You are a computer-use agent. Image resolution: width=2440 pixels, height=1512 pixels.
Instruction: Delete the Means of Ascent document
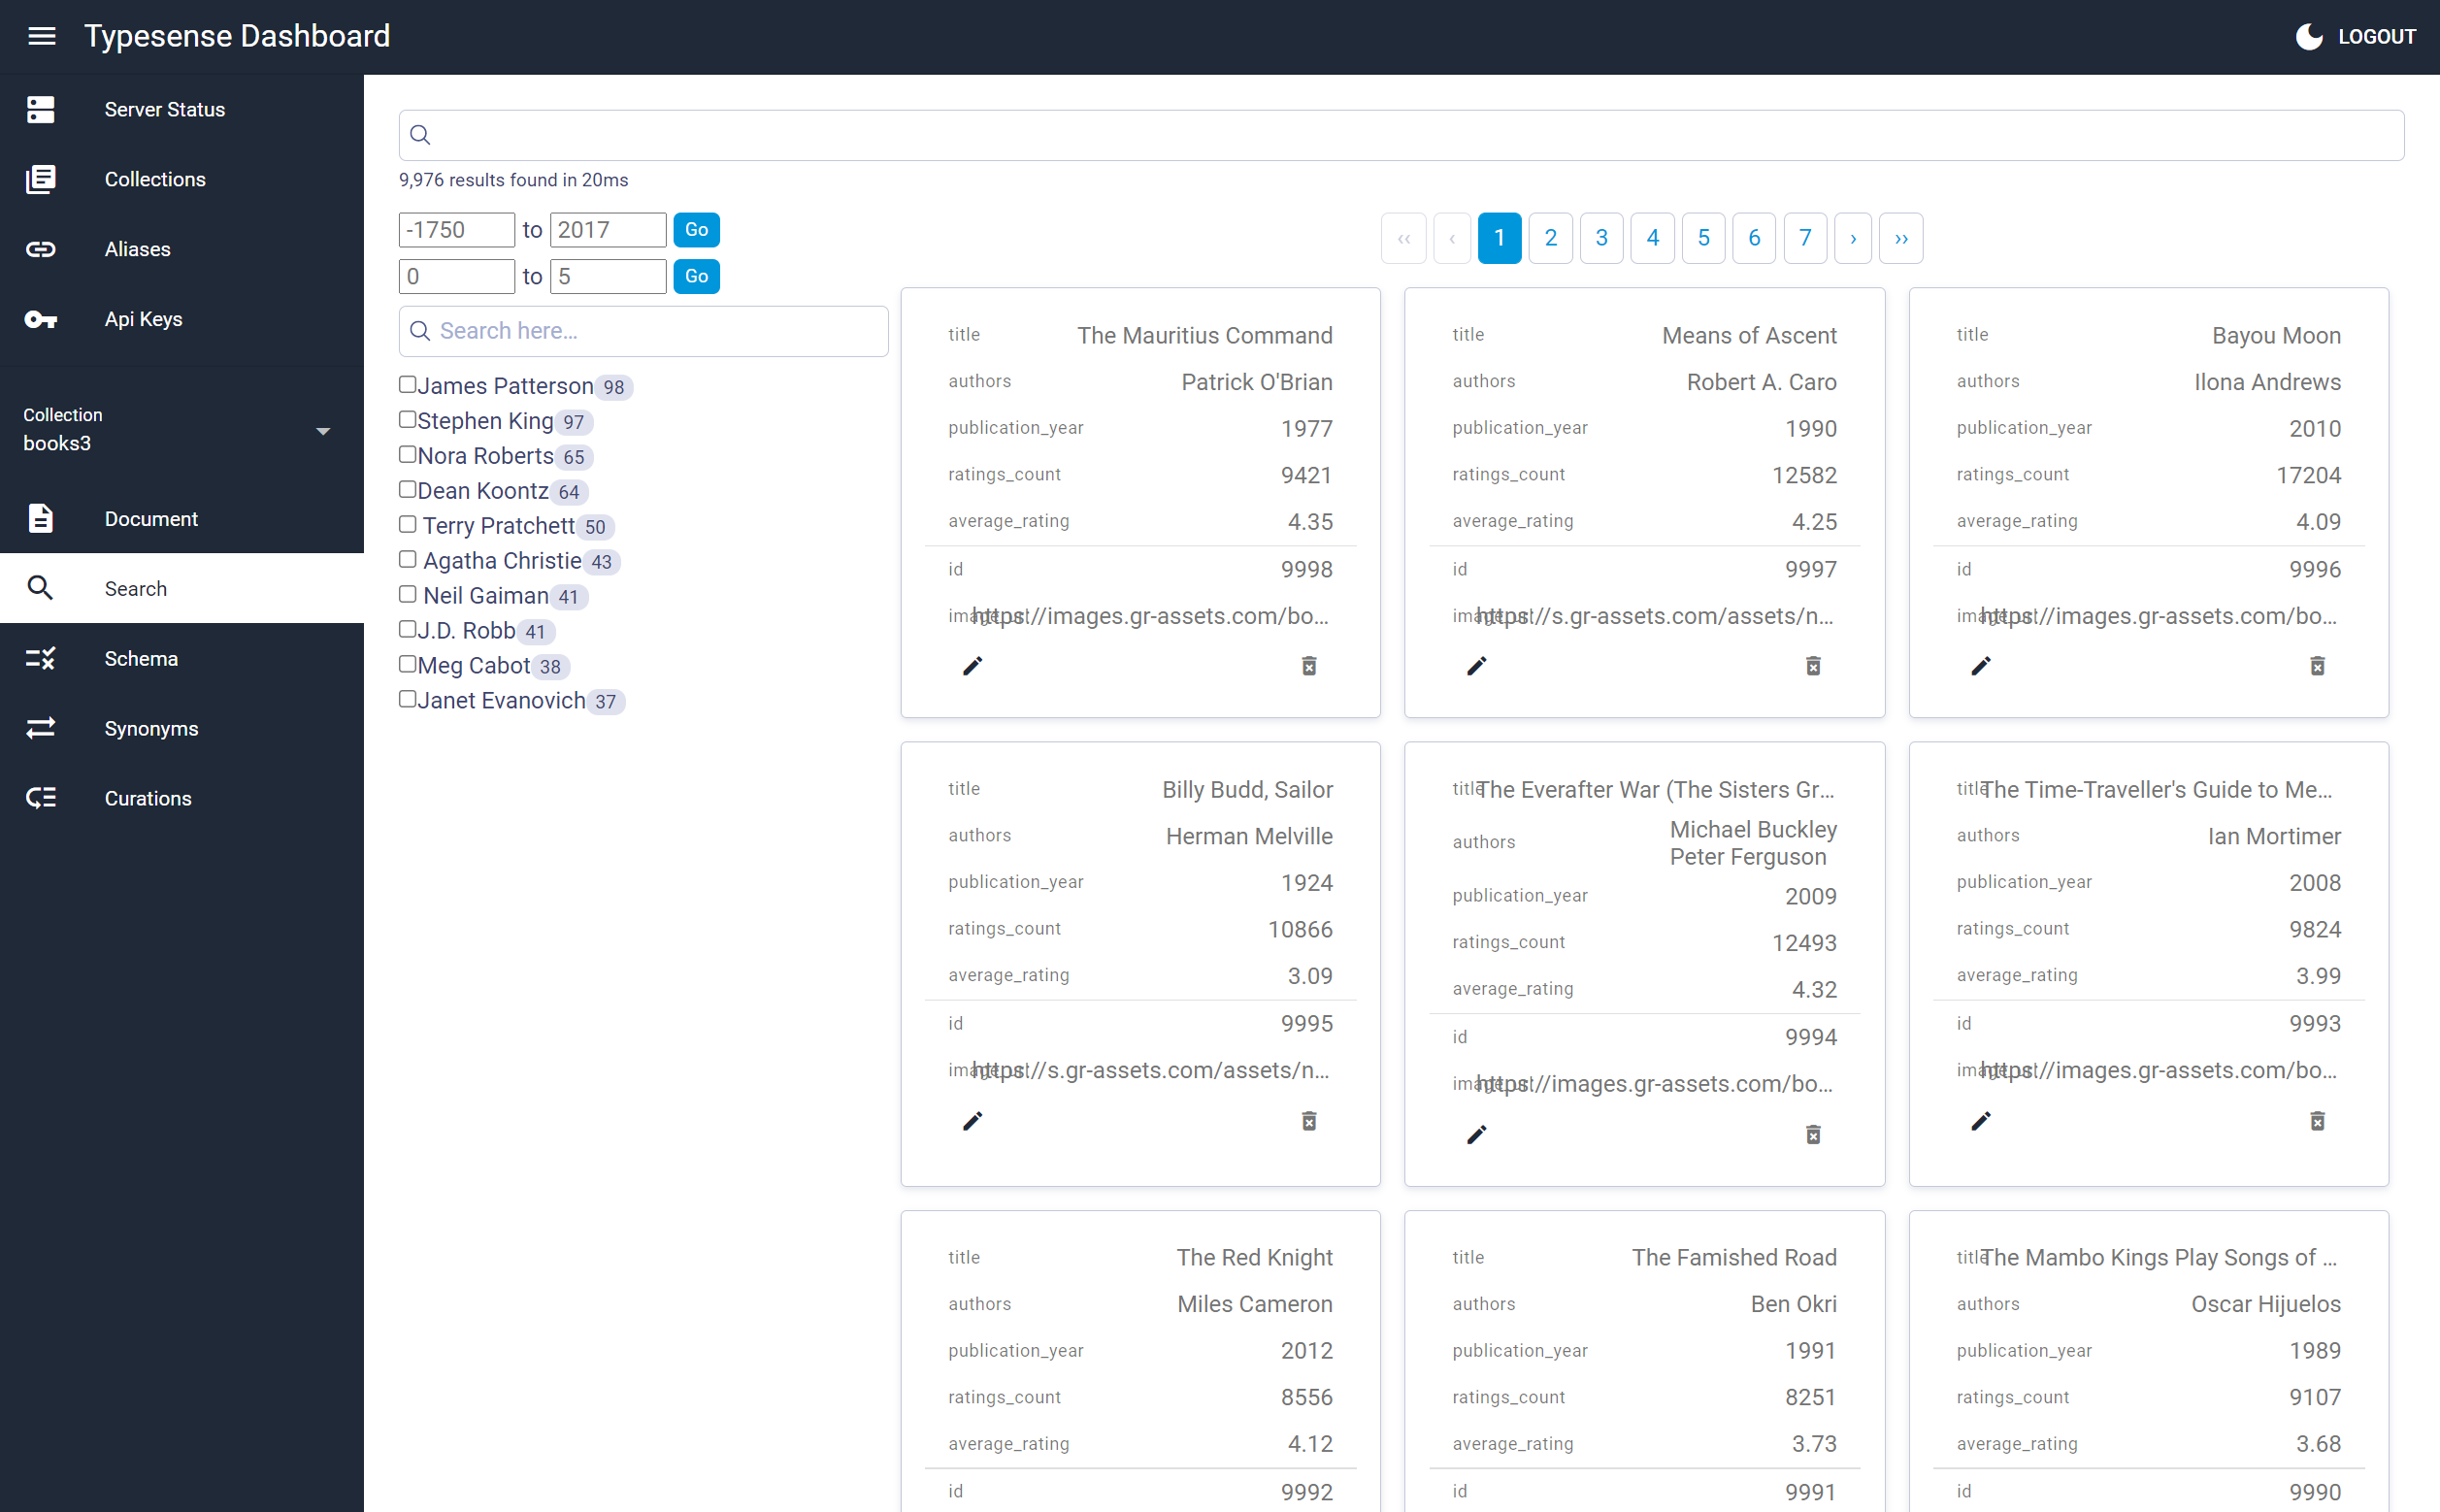click(1812, 666)
